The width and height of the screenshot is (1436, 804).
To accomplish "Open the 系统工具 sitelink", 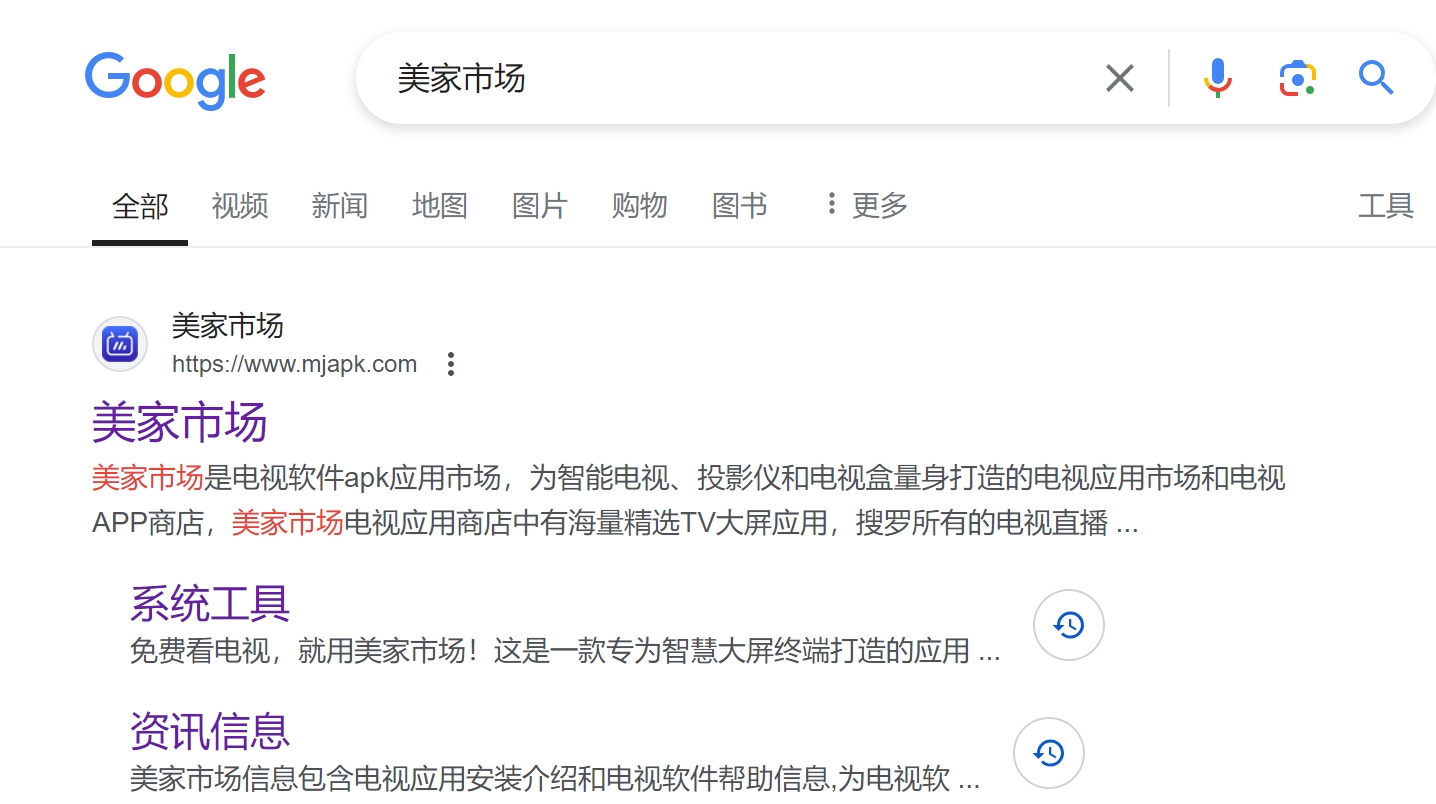I will [210, 604].
